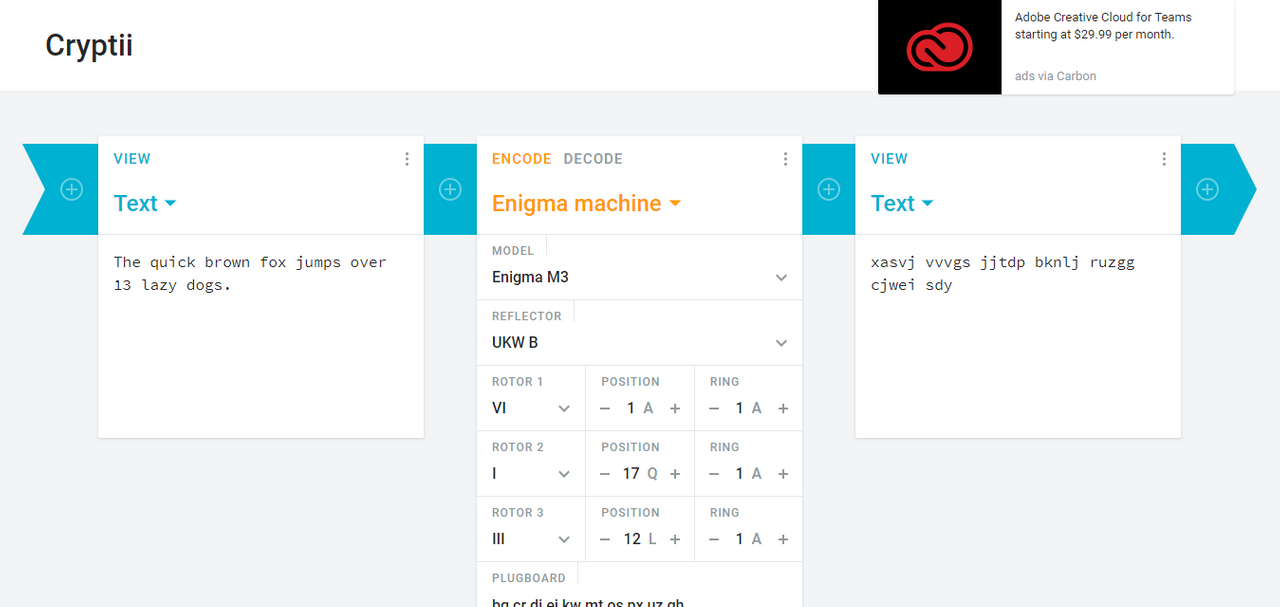Decrease Rotor 2 position with minus button
Screen dimensions: 1280x607
[x=604, y=474]
